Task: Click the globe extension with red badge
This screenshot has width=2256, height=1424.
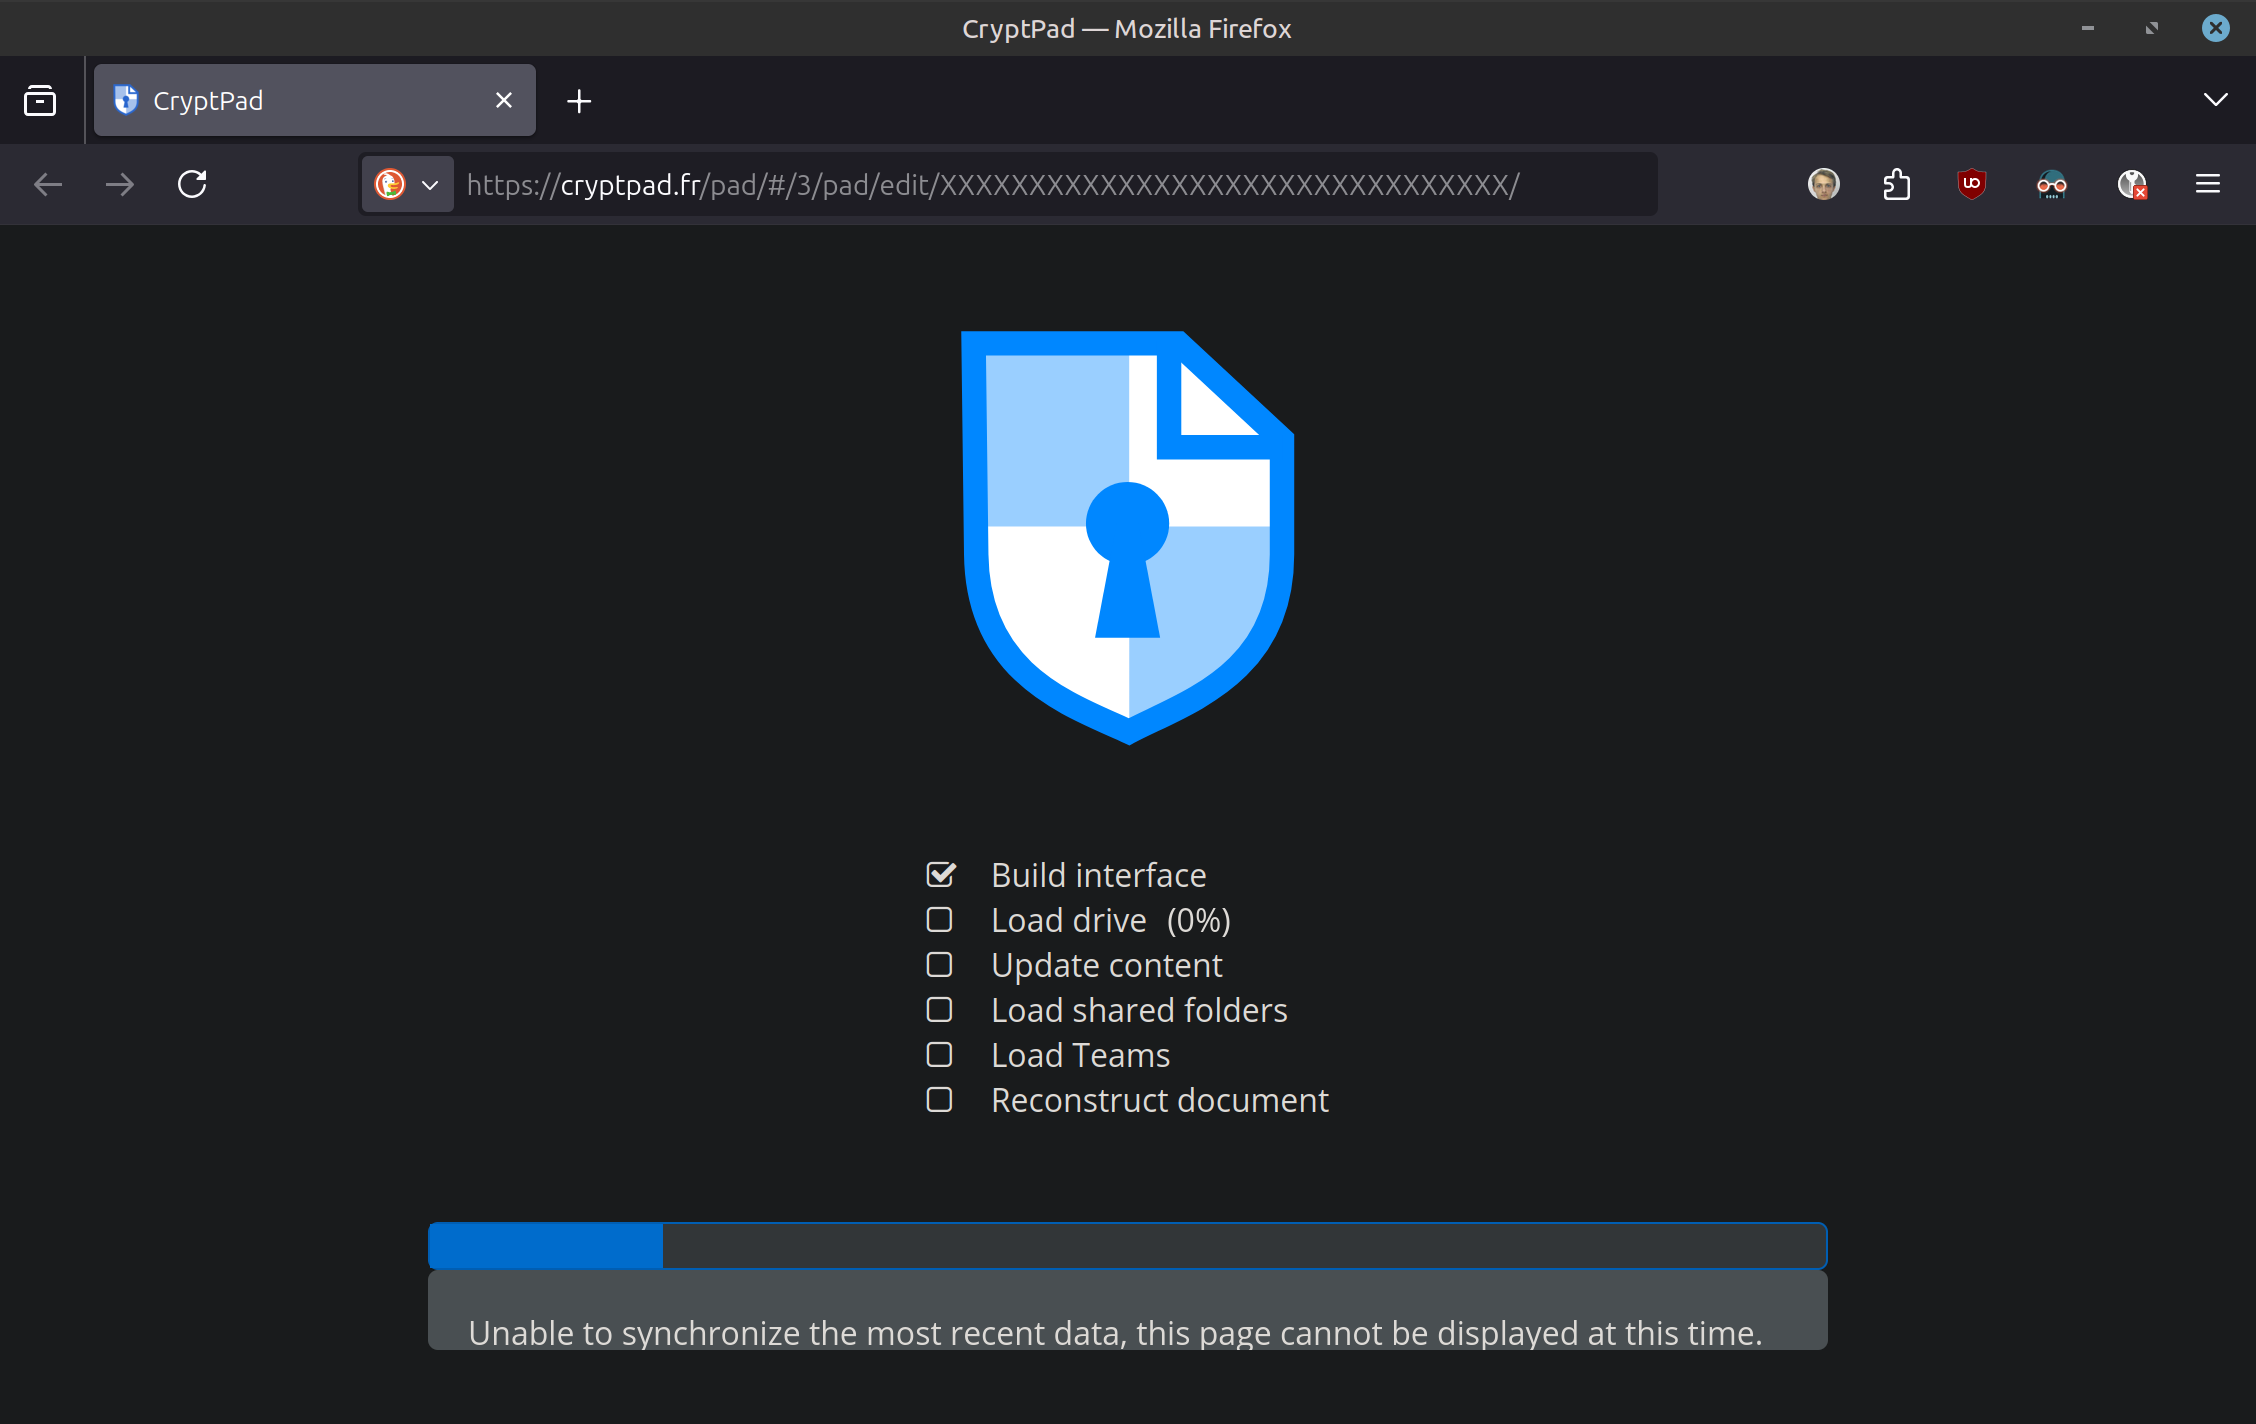Action: pos(2132,184)
